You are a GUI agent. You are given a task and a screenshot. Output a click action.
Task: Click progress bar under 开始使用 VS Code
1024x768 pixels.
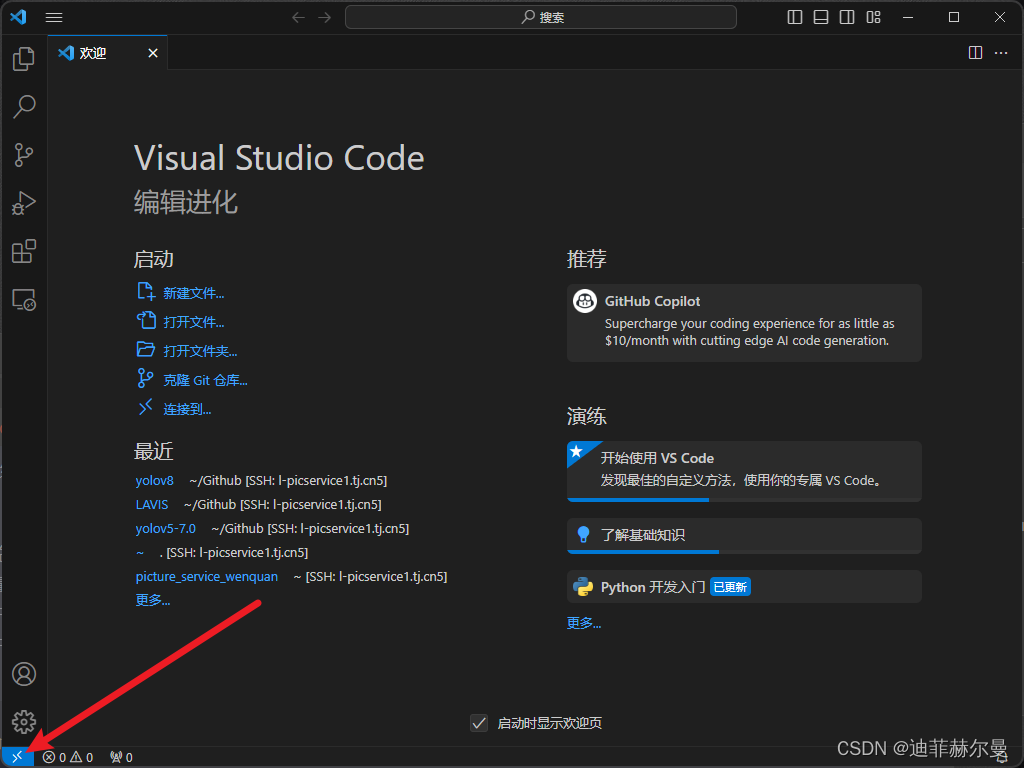[x=744, y=500]
